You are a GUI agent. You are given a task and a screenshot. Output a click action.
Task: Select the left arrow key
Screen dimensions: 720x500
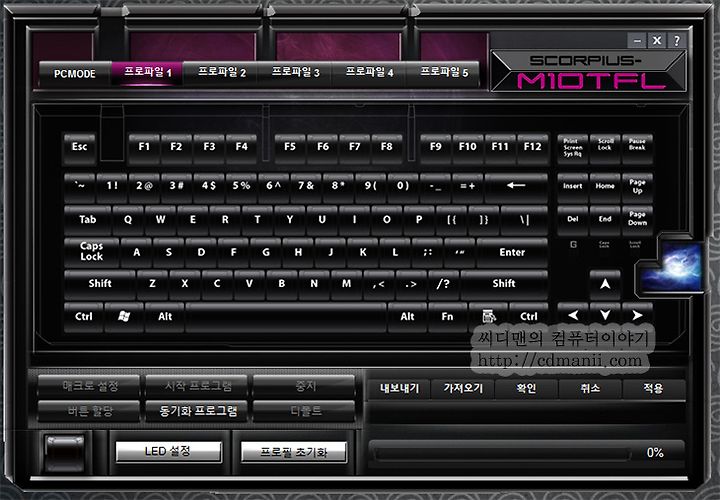(x=573, y=316)
